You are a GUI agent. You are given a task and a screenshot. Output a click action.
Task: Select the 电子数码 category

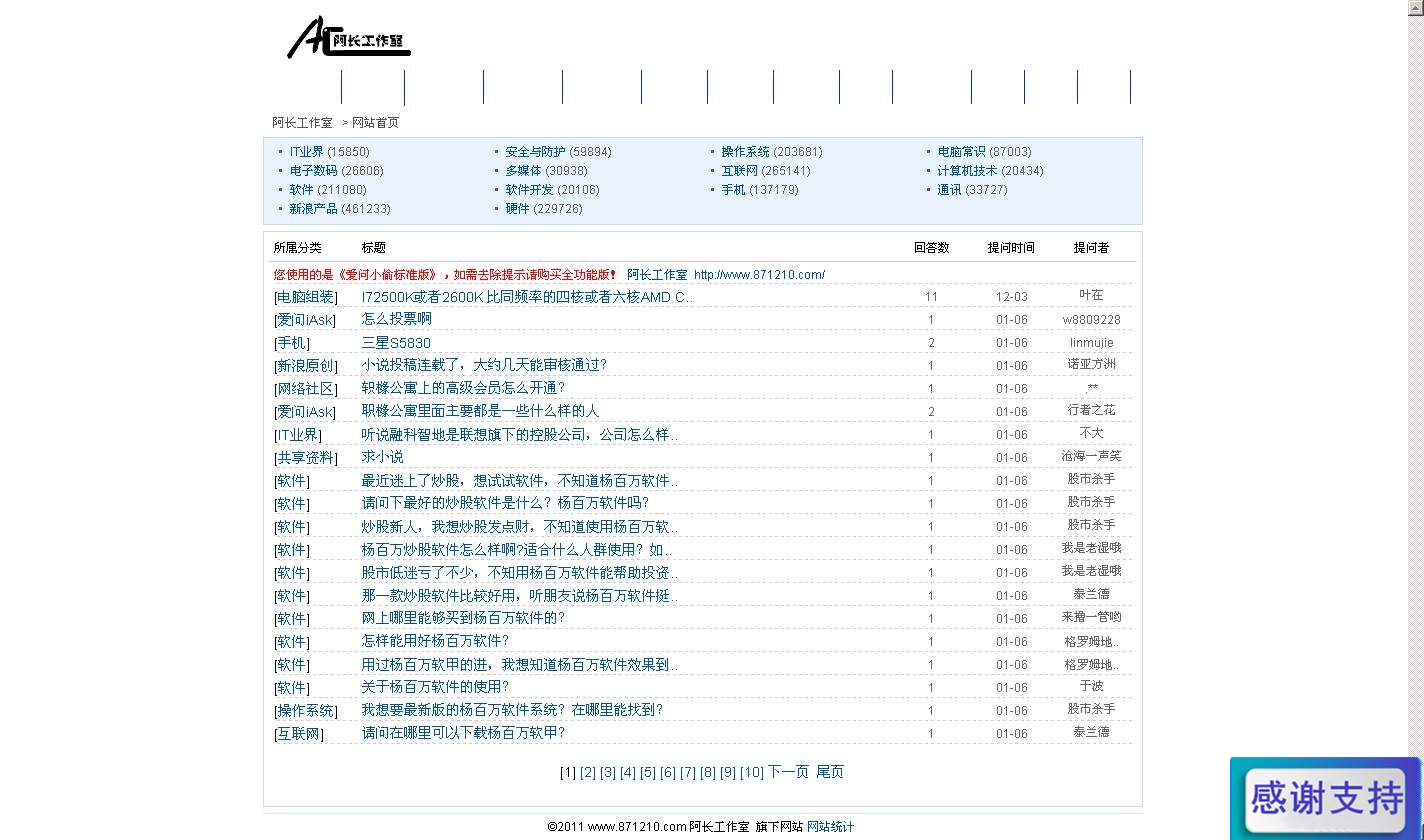pos(313,171)
